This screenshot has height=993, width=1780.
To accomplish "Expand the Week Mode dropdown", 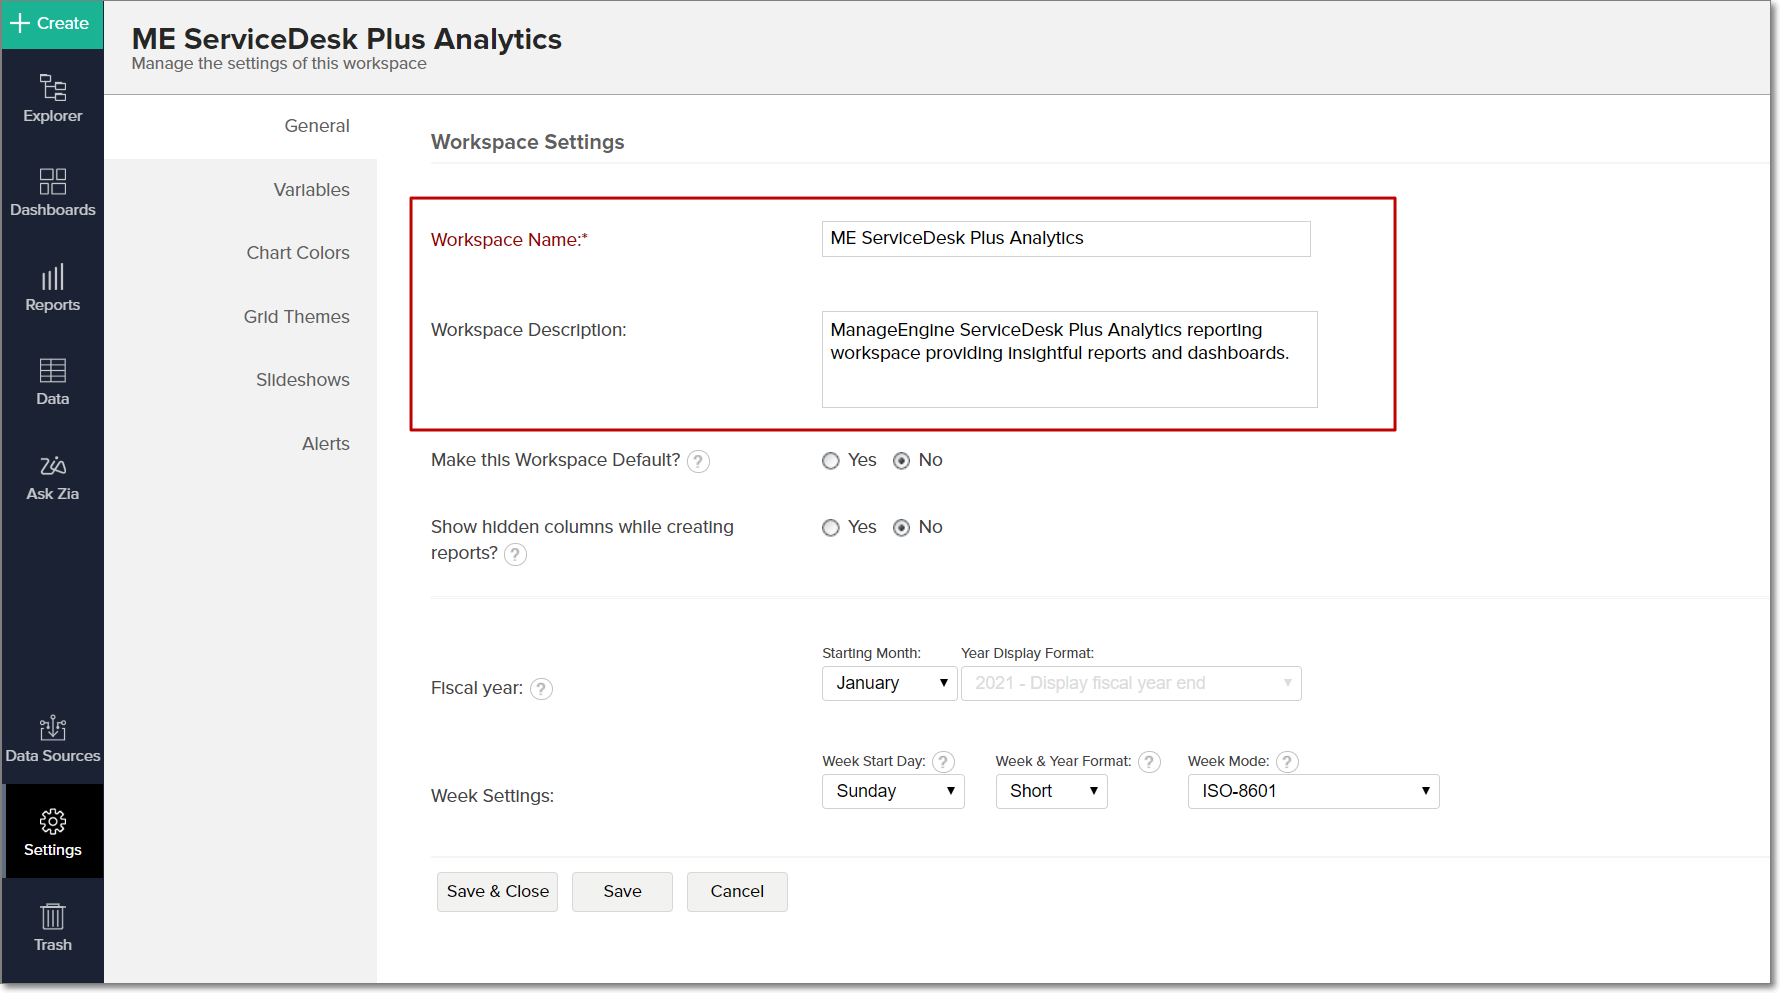I will point(1313,791).
